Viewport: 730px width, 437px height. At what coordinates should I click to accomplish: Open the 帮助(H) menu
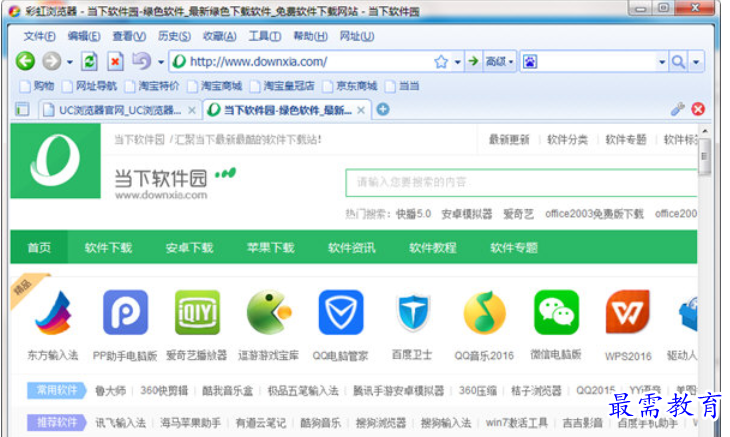[310, 36]
